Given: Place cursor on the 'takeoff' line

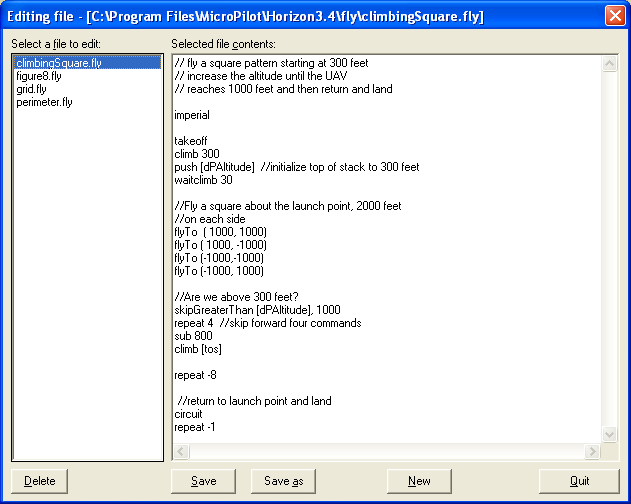Looking at the screenshot, I should click(x=191, y=141).
